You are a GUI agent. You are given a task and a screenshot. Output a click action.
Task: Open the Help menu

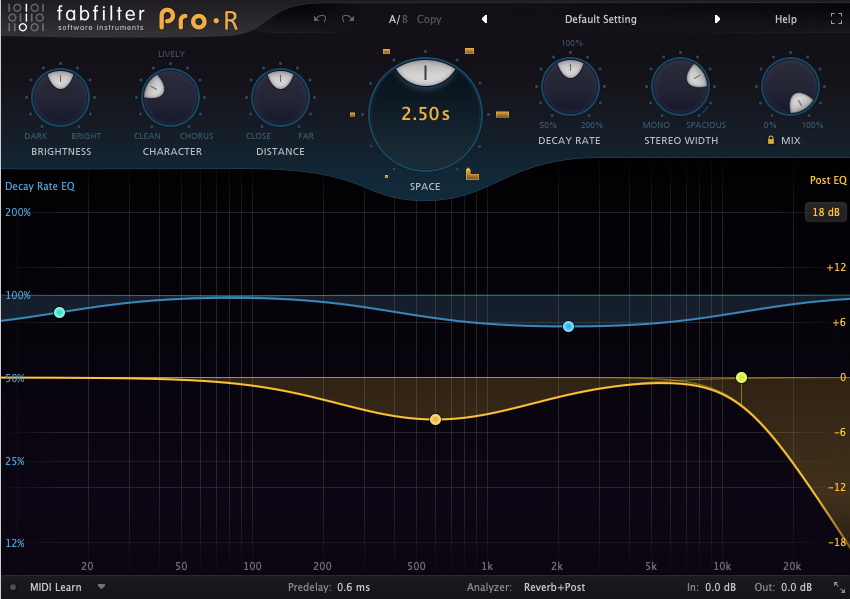[x=785, y=19]
